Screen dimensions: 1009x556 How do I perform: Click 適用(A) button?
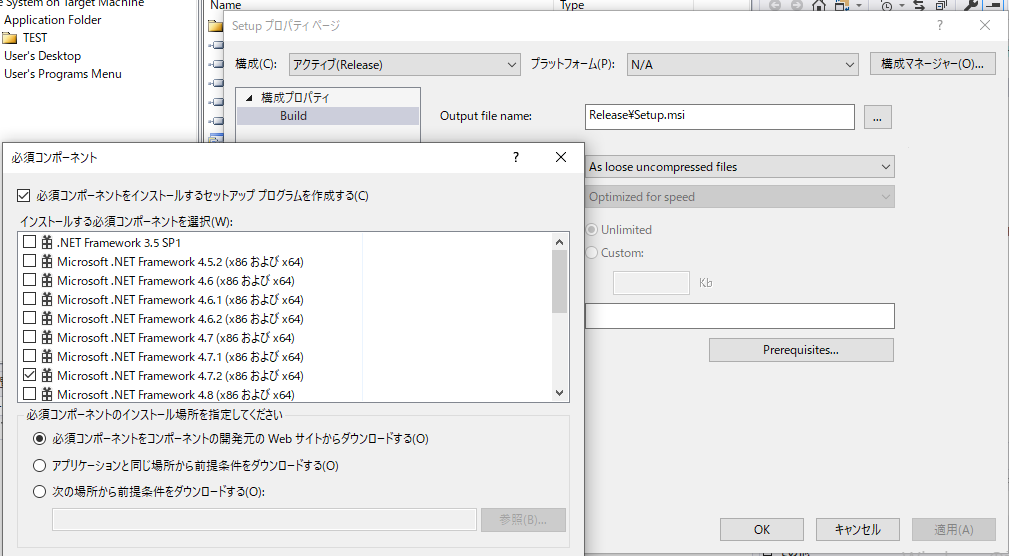(x=954, y=530)
